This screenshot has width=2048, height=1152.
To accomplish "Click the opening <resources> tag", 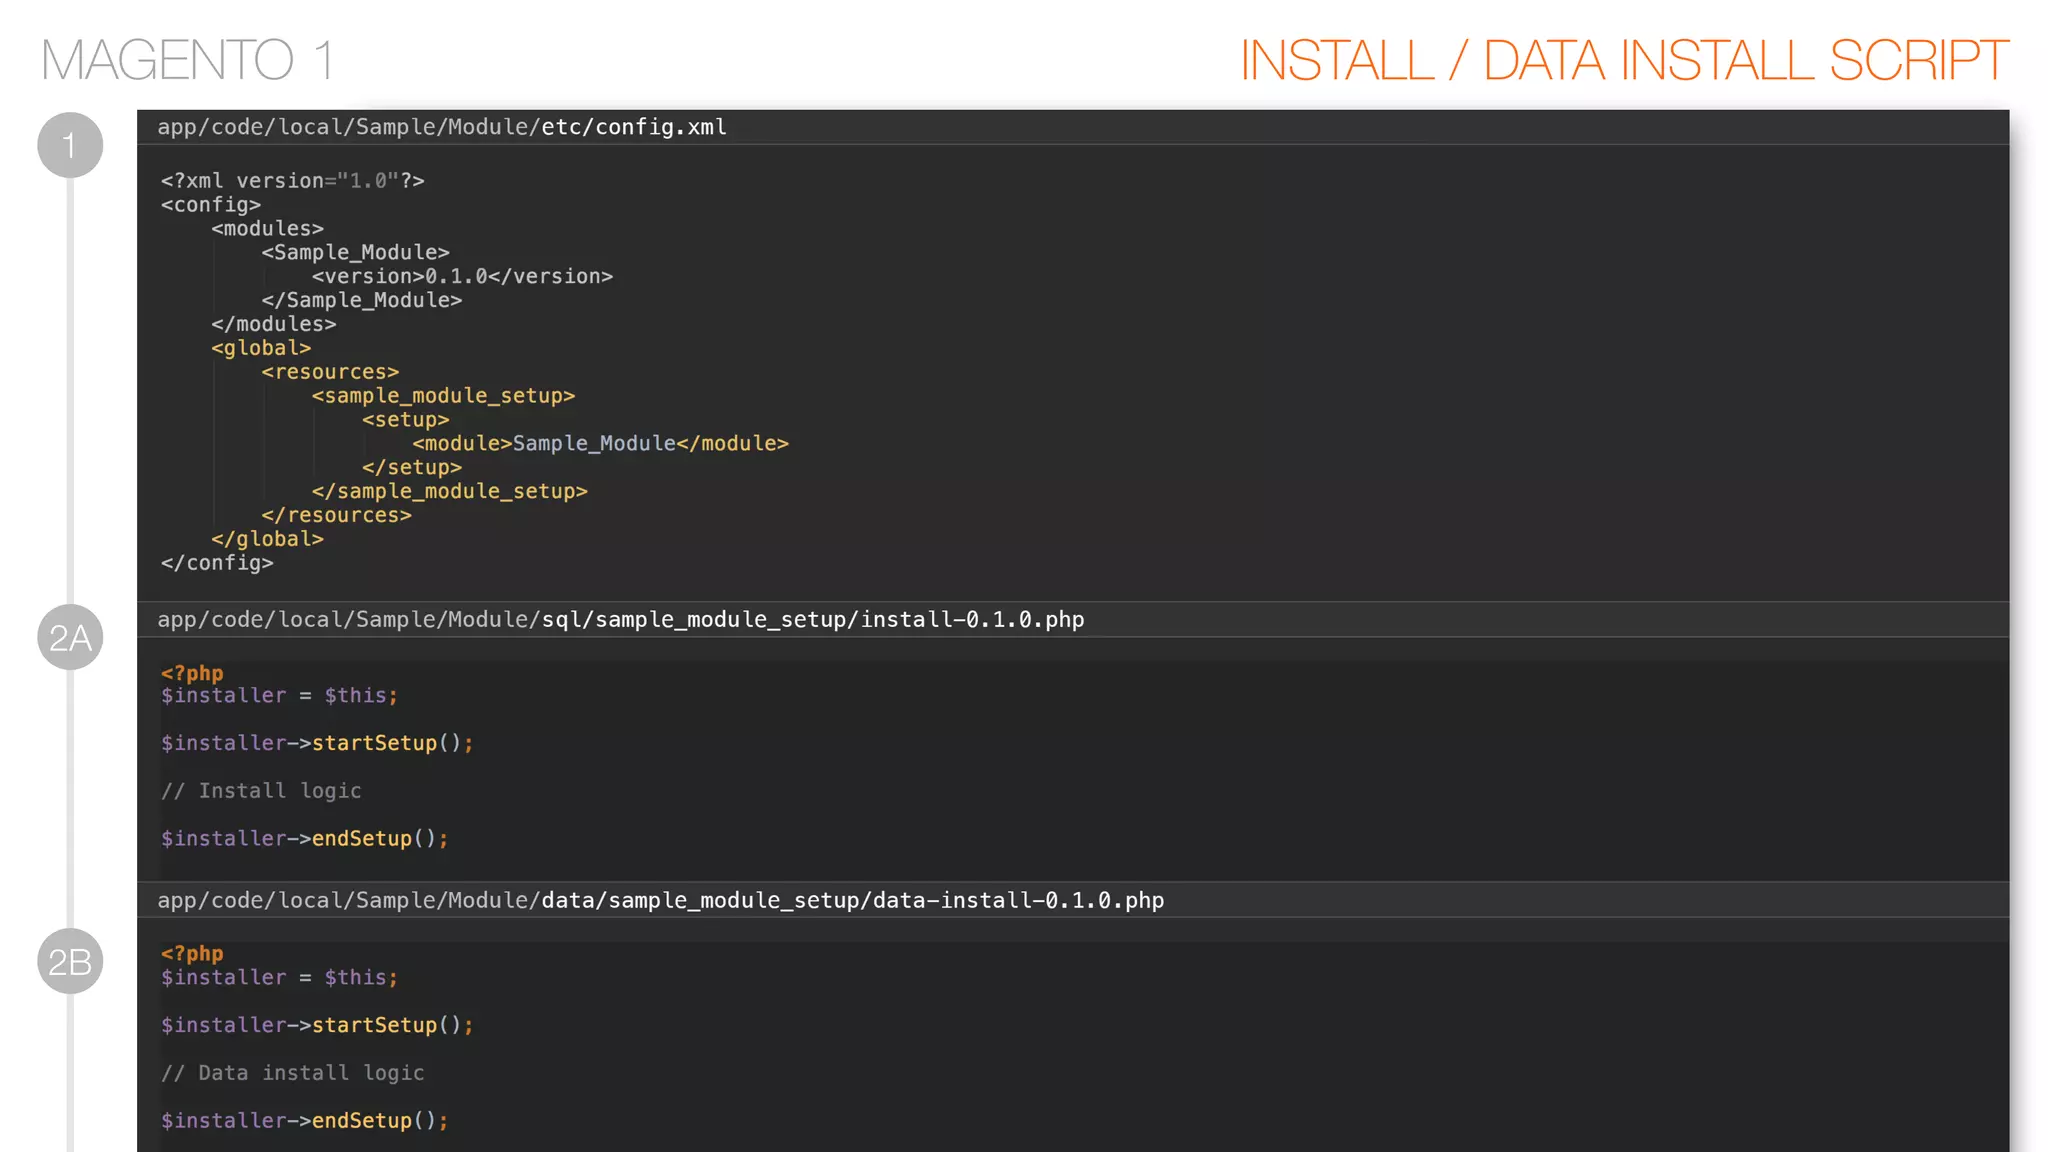I will pos(330,372).
